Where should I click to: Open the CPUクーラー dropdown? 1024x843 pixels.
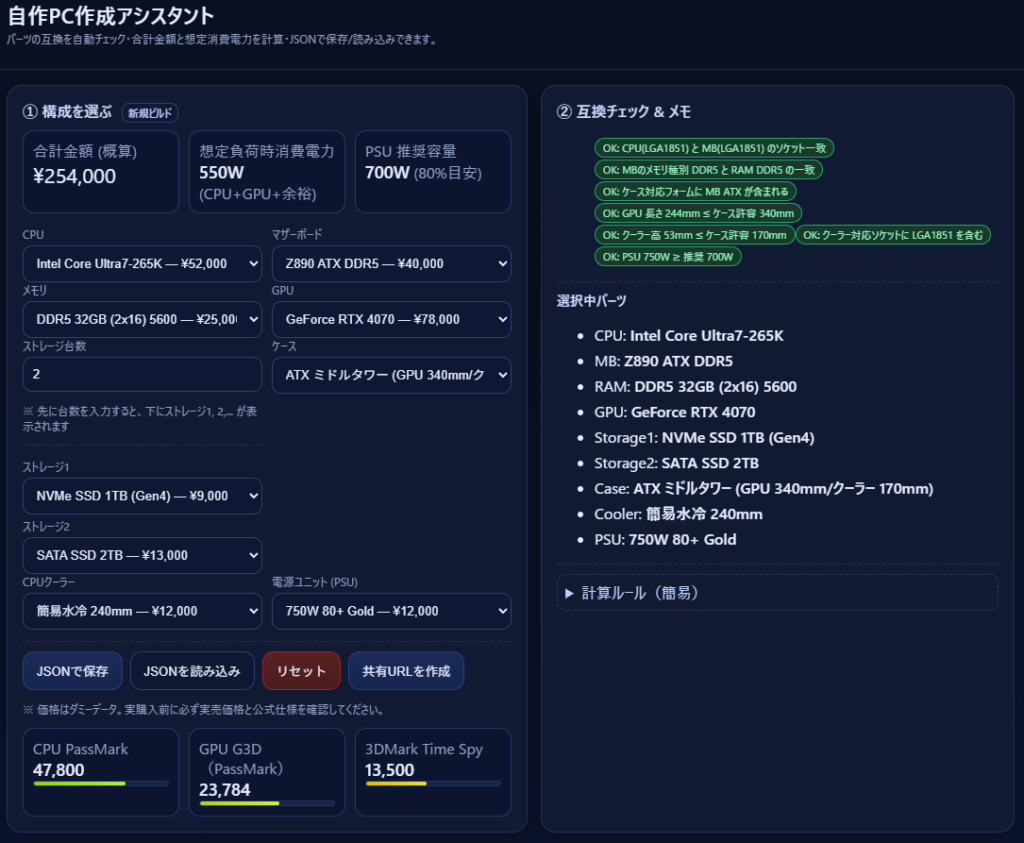(142, 611)
